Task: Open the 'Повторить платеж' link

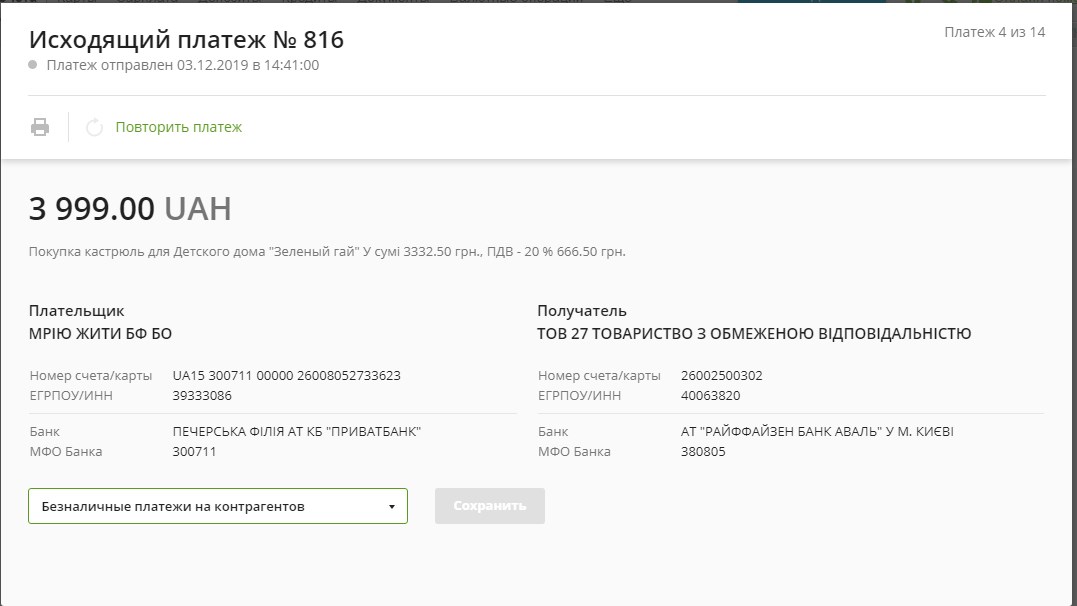Action: (x=178, y=127)
